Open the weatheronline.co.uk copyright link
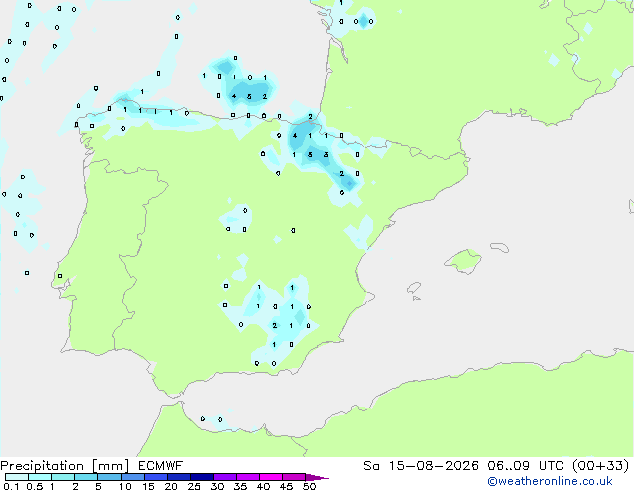Screen dimensions: 634x490 click(549, 481)
